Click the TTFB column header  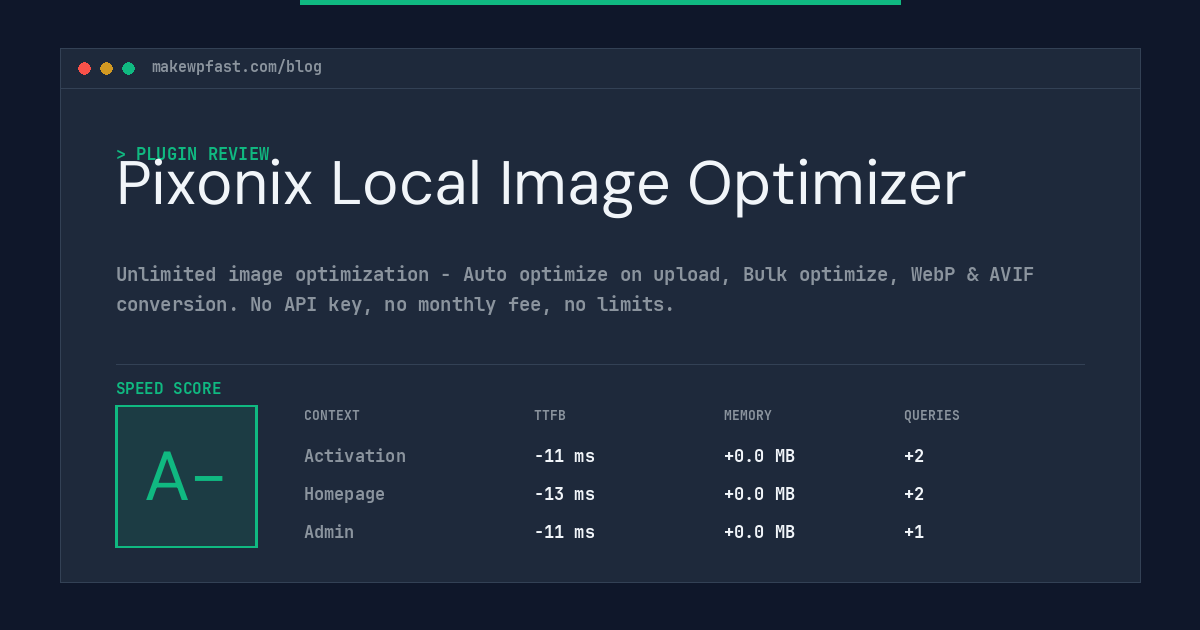550,416
